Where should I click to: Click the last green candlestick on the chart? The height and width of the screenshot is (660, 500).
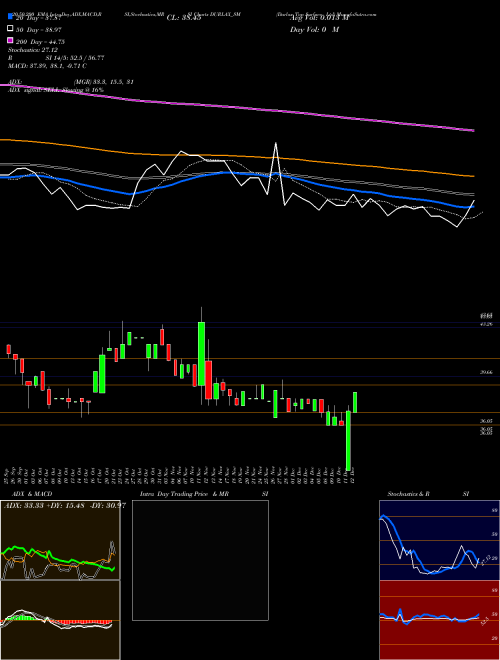coord(355,402)
